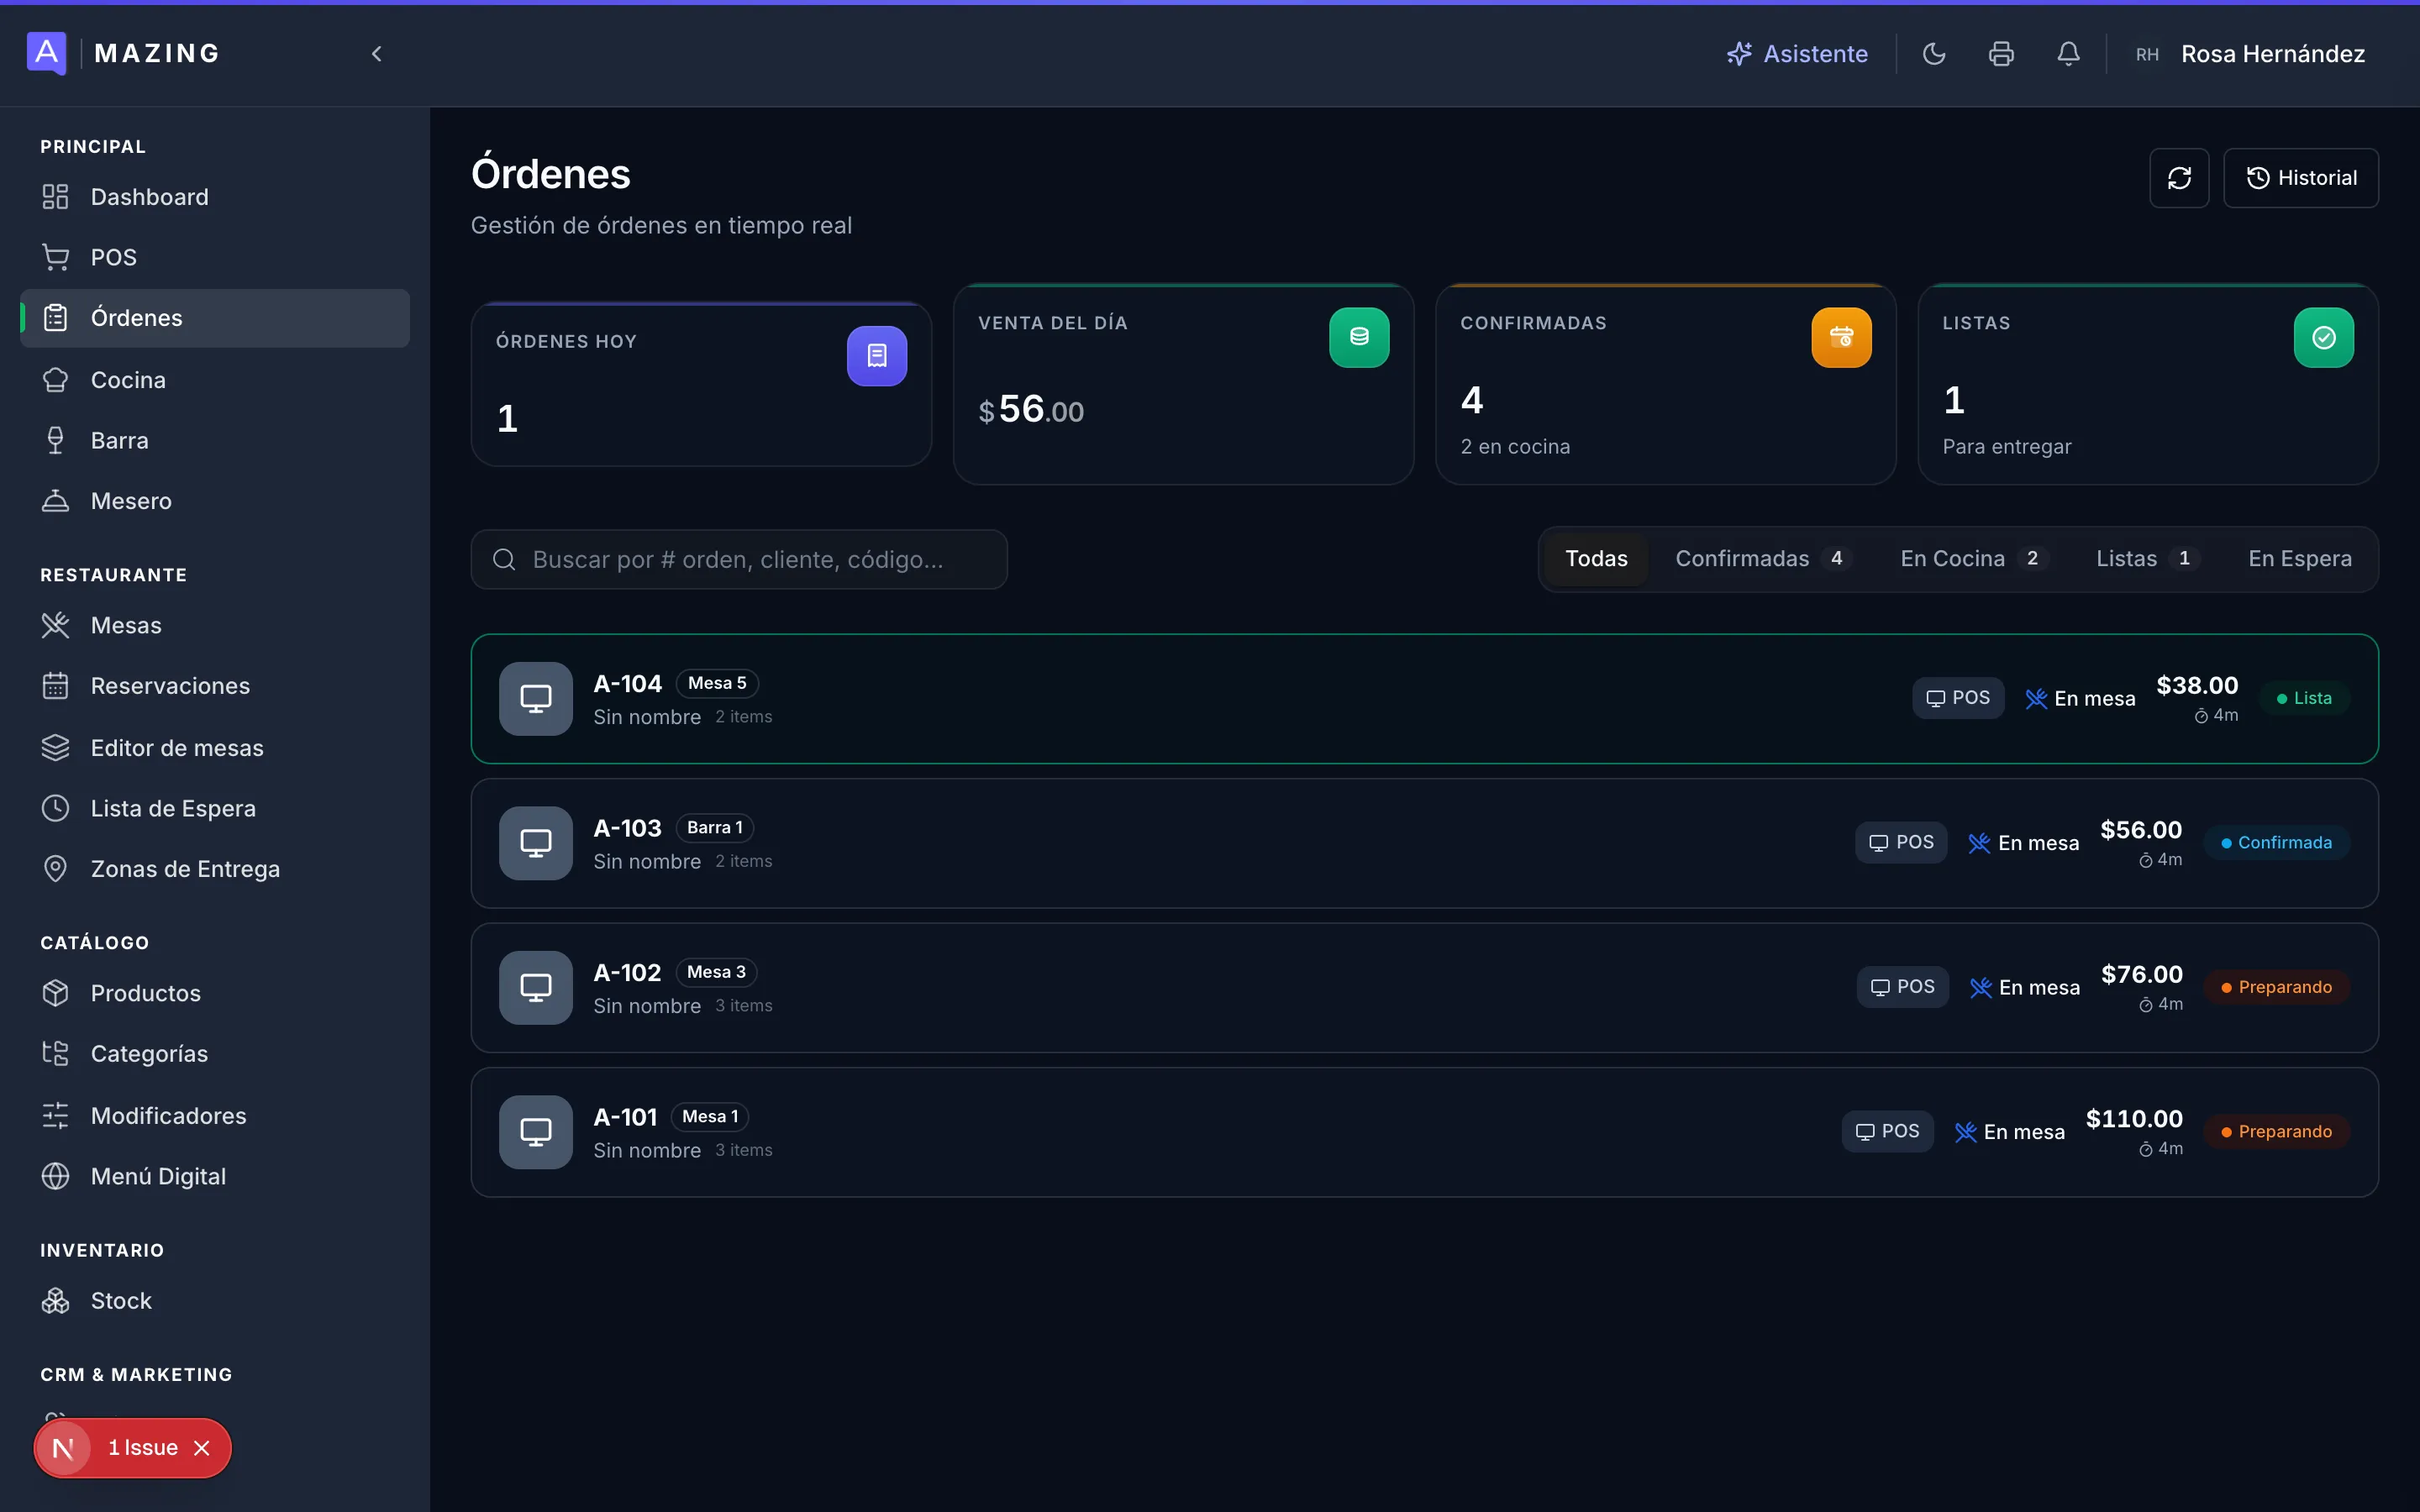Open Barra in sidebar
The width and height of the screenshot is (2420, 1512).
[x=215, y=440]
